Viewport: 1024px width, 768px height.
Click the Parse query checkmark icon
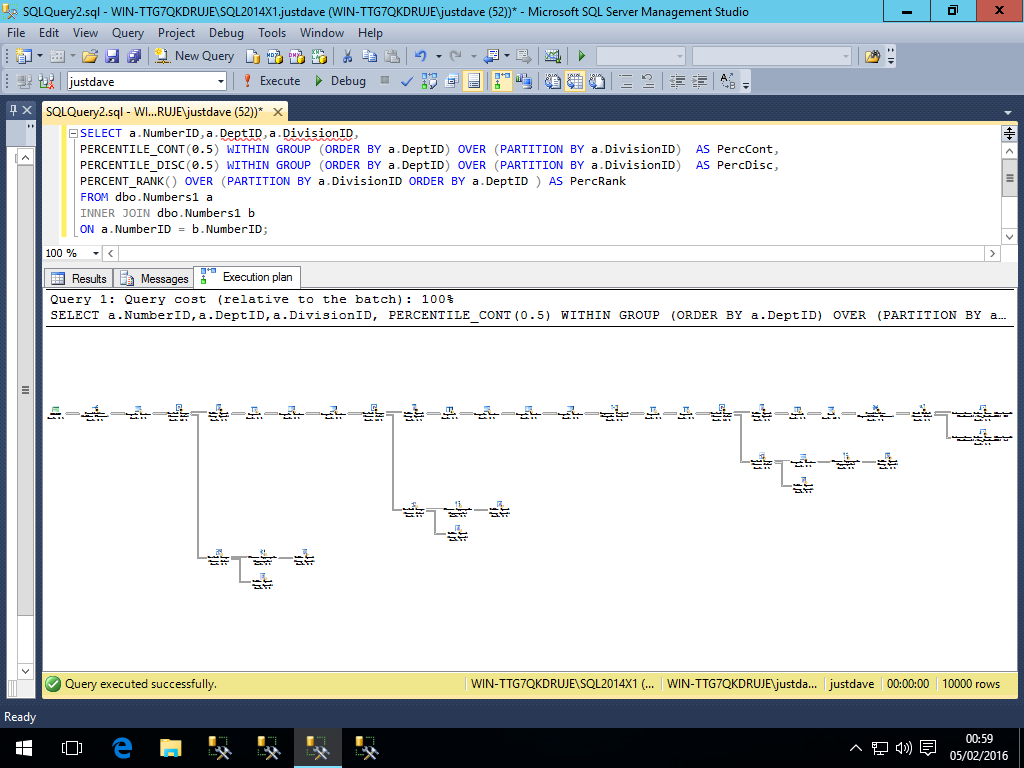pos(408,81)
